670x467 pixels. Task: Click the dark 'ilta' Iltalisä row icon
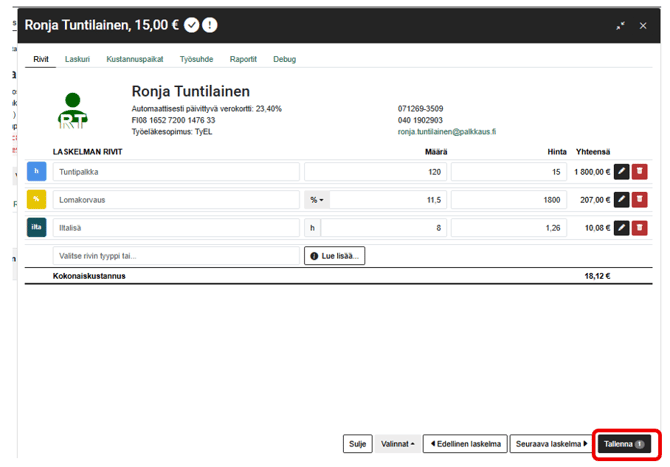pyautogui.click(x=36, y=227)
